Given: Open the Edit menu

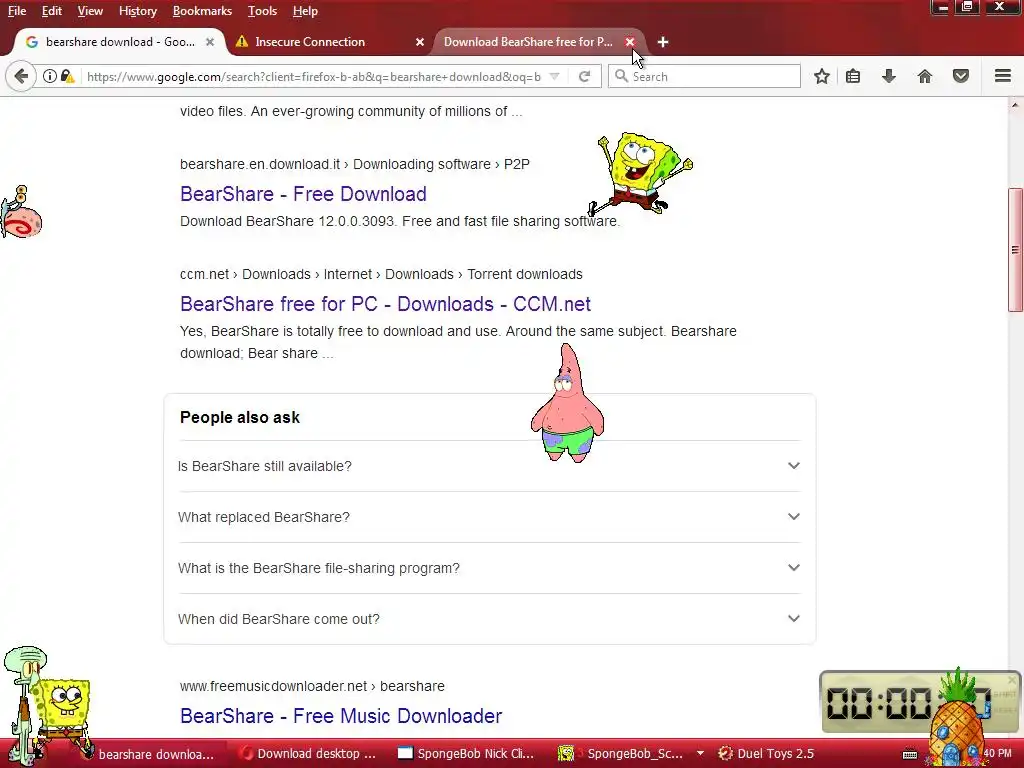Looking at the screenshot, I should [52, 11].
